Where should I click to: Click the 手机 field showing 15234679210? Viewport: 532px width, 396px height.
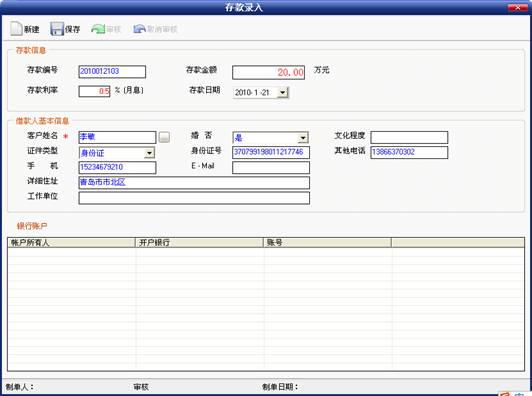tap(117, 167)
